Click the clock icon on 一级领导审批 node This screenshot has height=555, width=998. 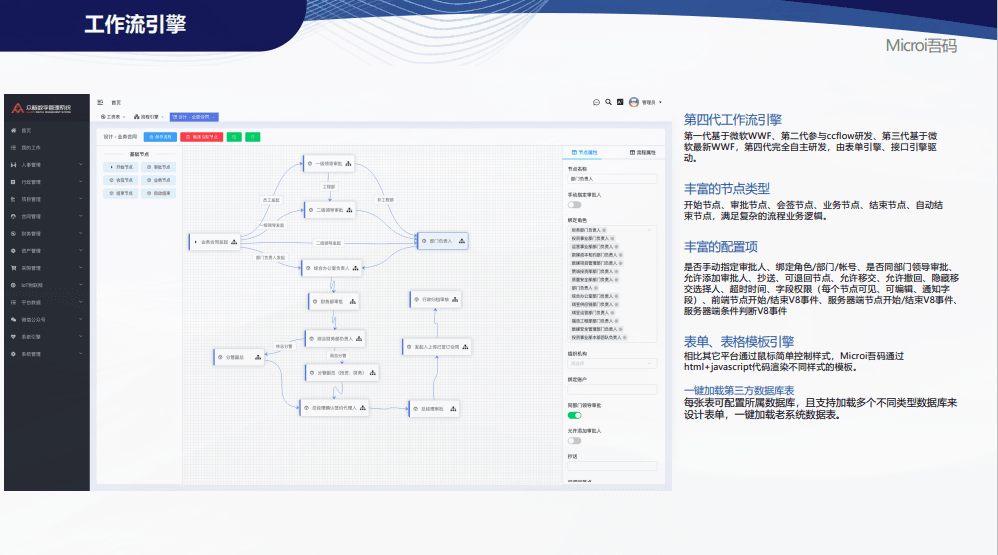[x=310, y=164]
